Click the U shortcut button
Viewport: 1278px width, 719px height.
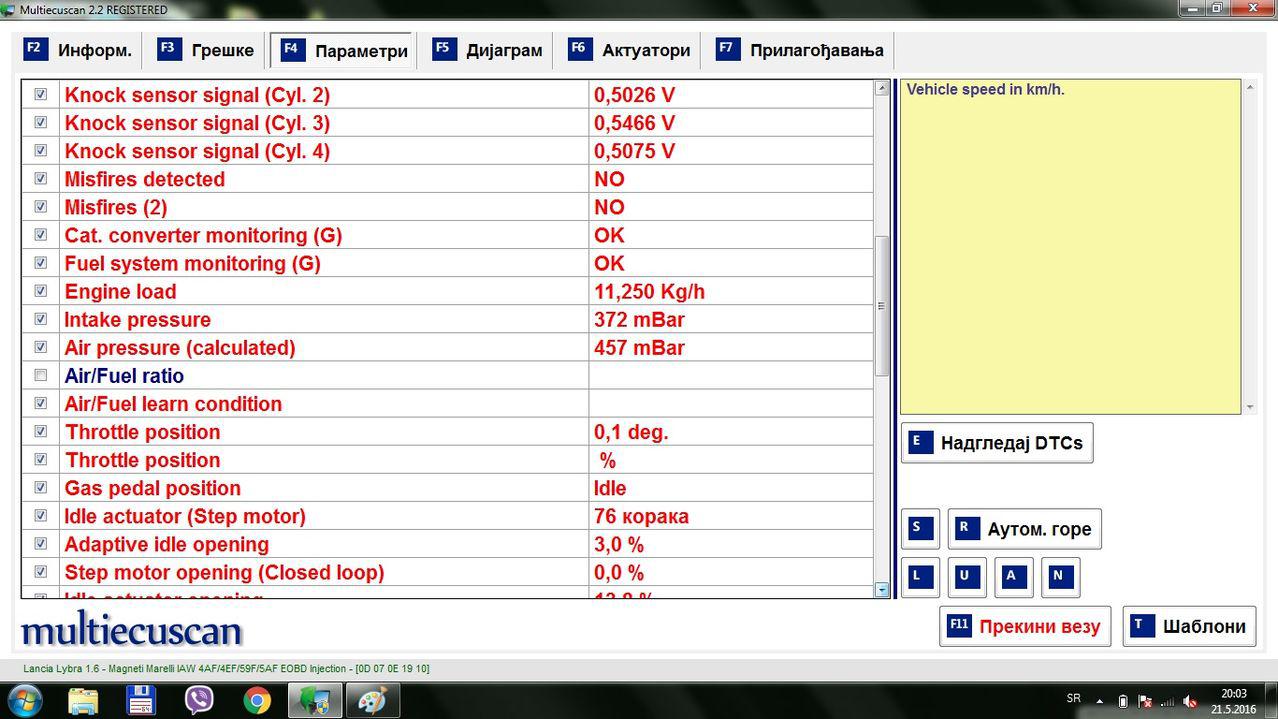click(967, 577)
